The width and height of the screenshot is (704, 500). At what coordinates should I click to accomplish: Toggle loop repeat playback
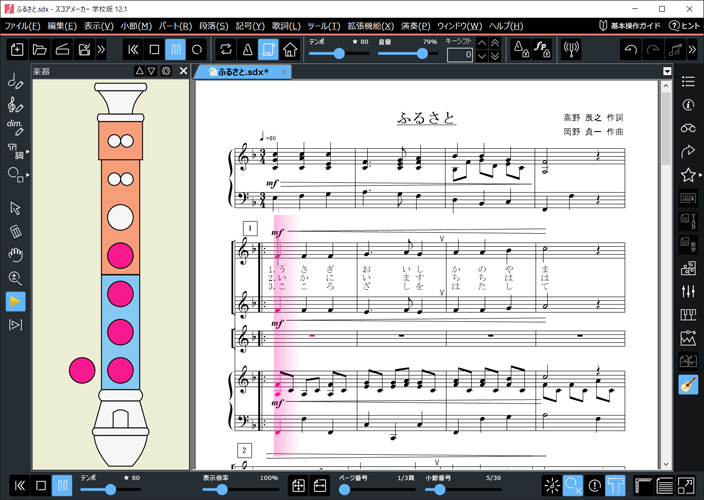(x=226, y=49)
